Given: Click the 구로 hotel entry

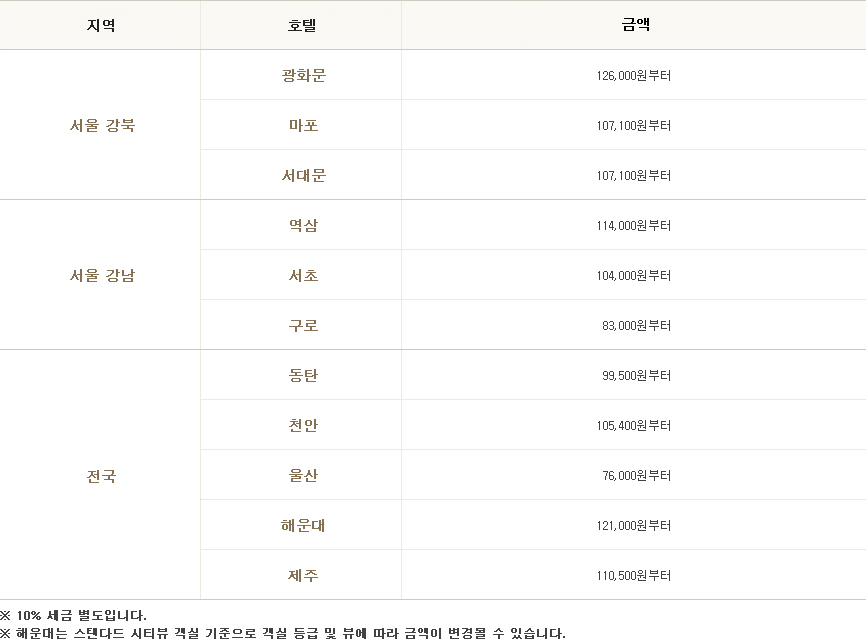Looking at the screenshot, I should [x=301, y=324].
